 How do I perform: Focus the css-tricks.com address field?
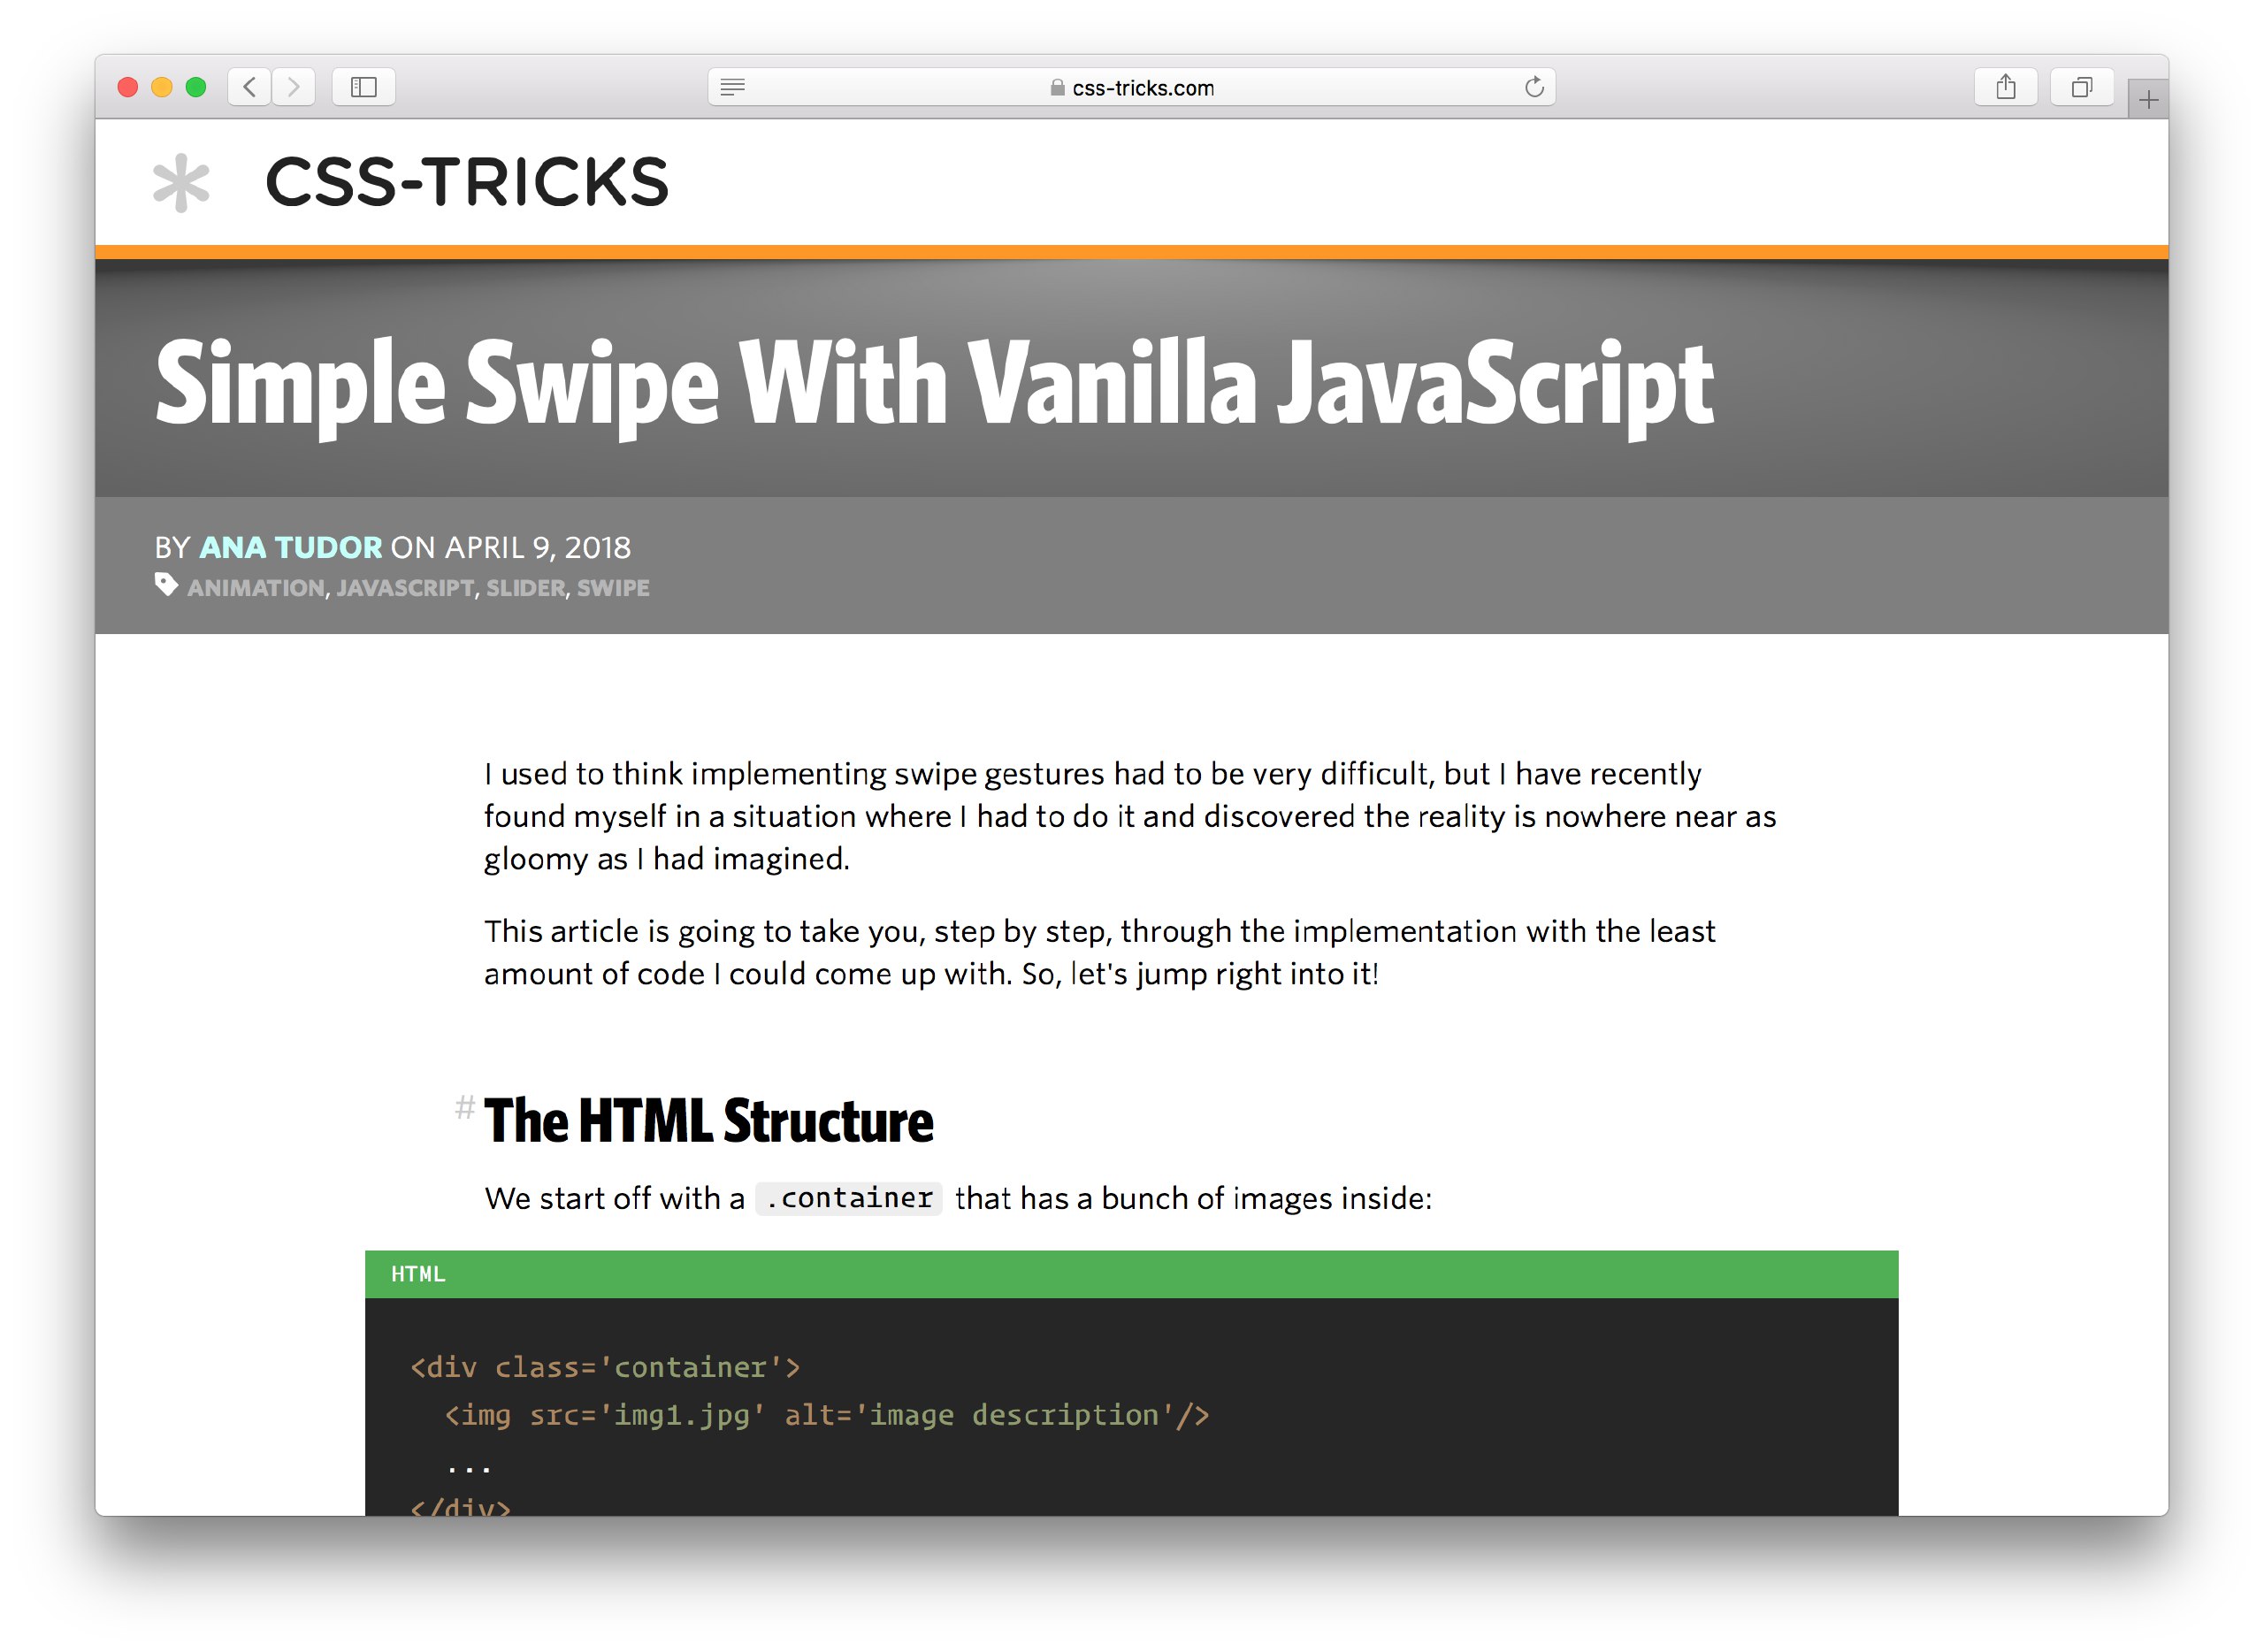coord(1131,87)
